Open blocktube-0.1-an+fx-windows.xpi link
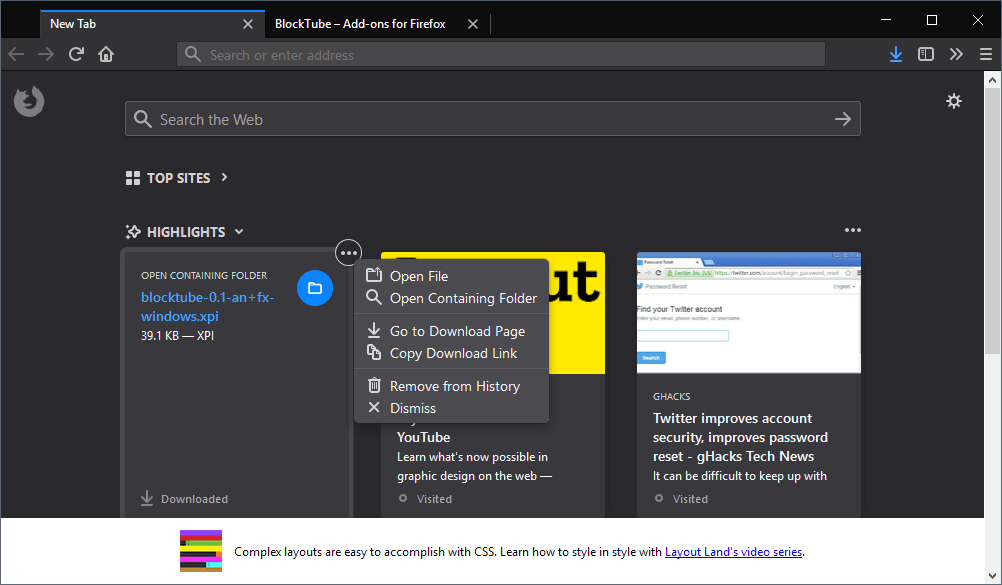This screenshot has width=1002, height=585. (x=208, y=307)
